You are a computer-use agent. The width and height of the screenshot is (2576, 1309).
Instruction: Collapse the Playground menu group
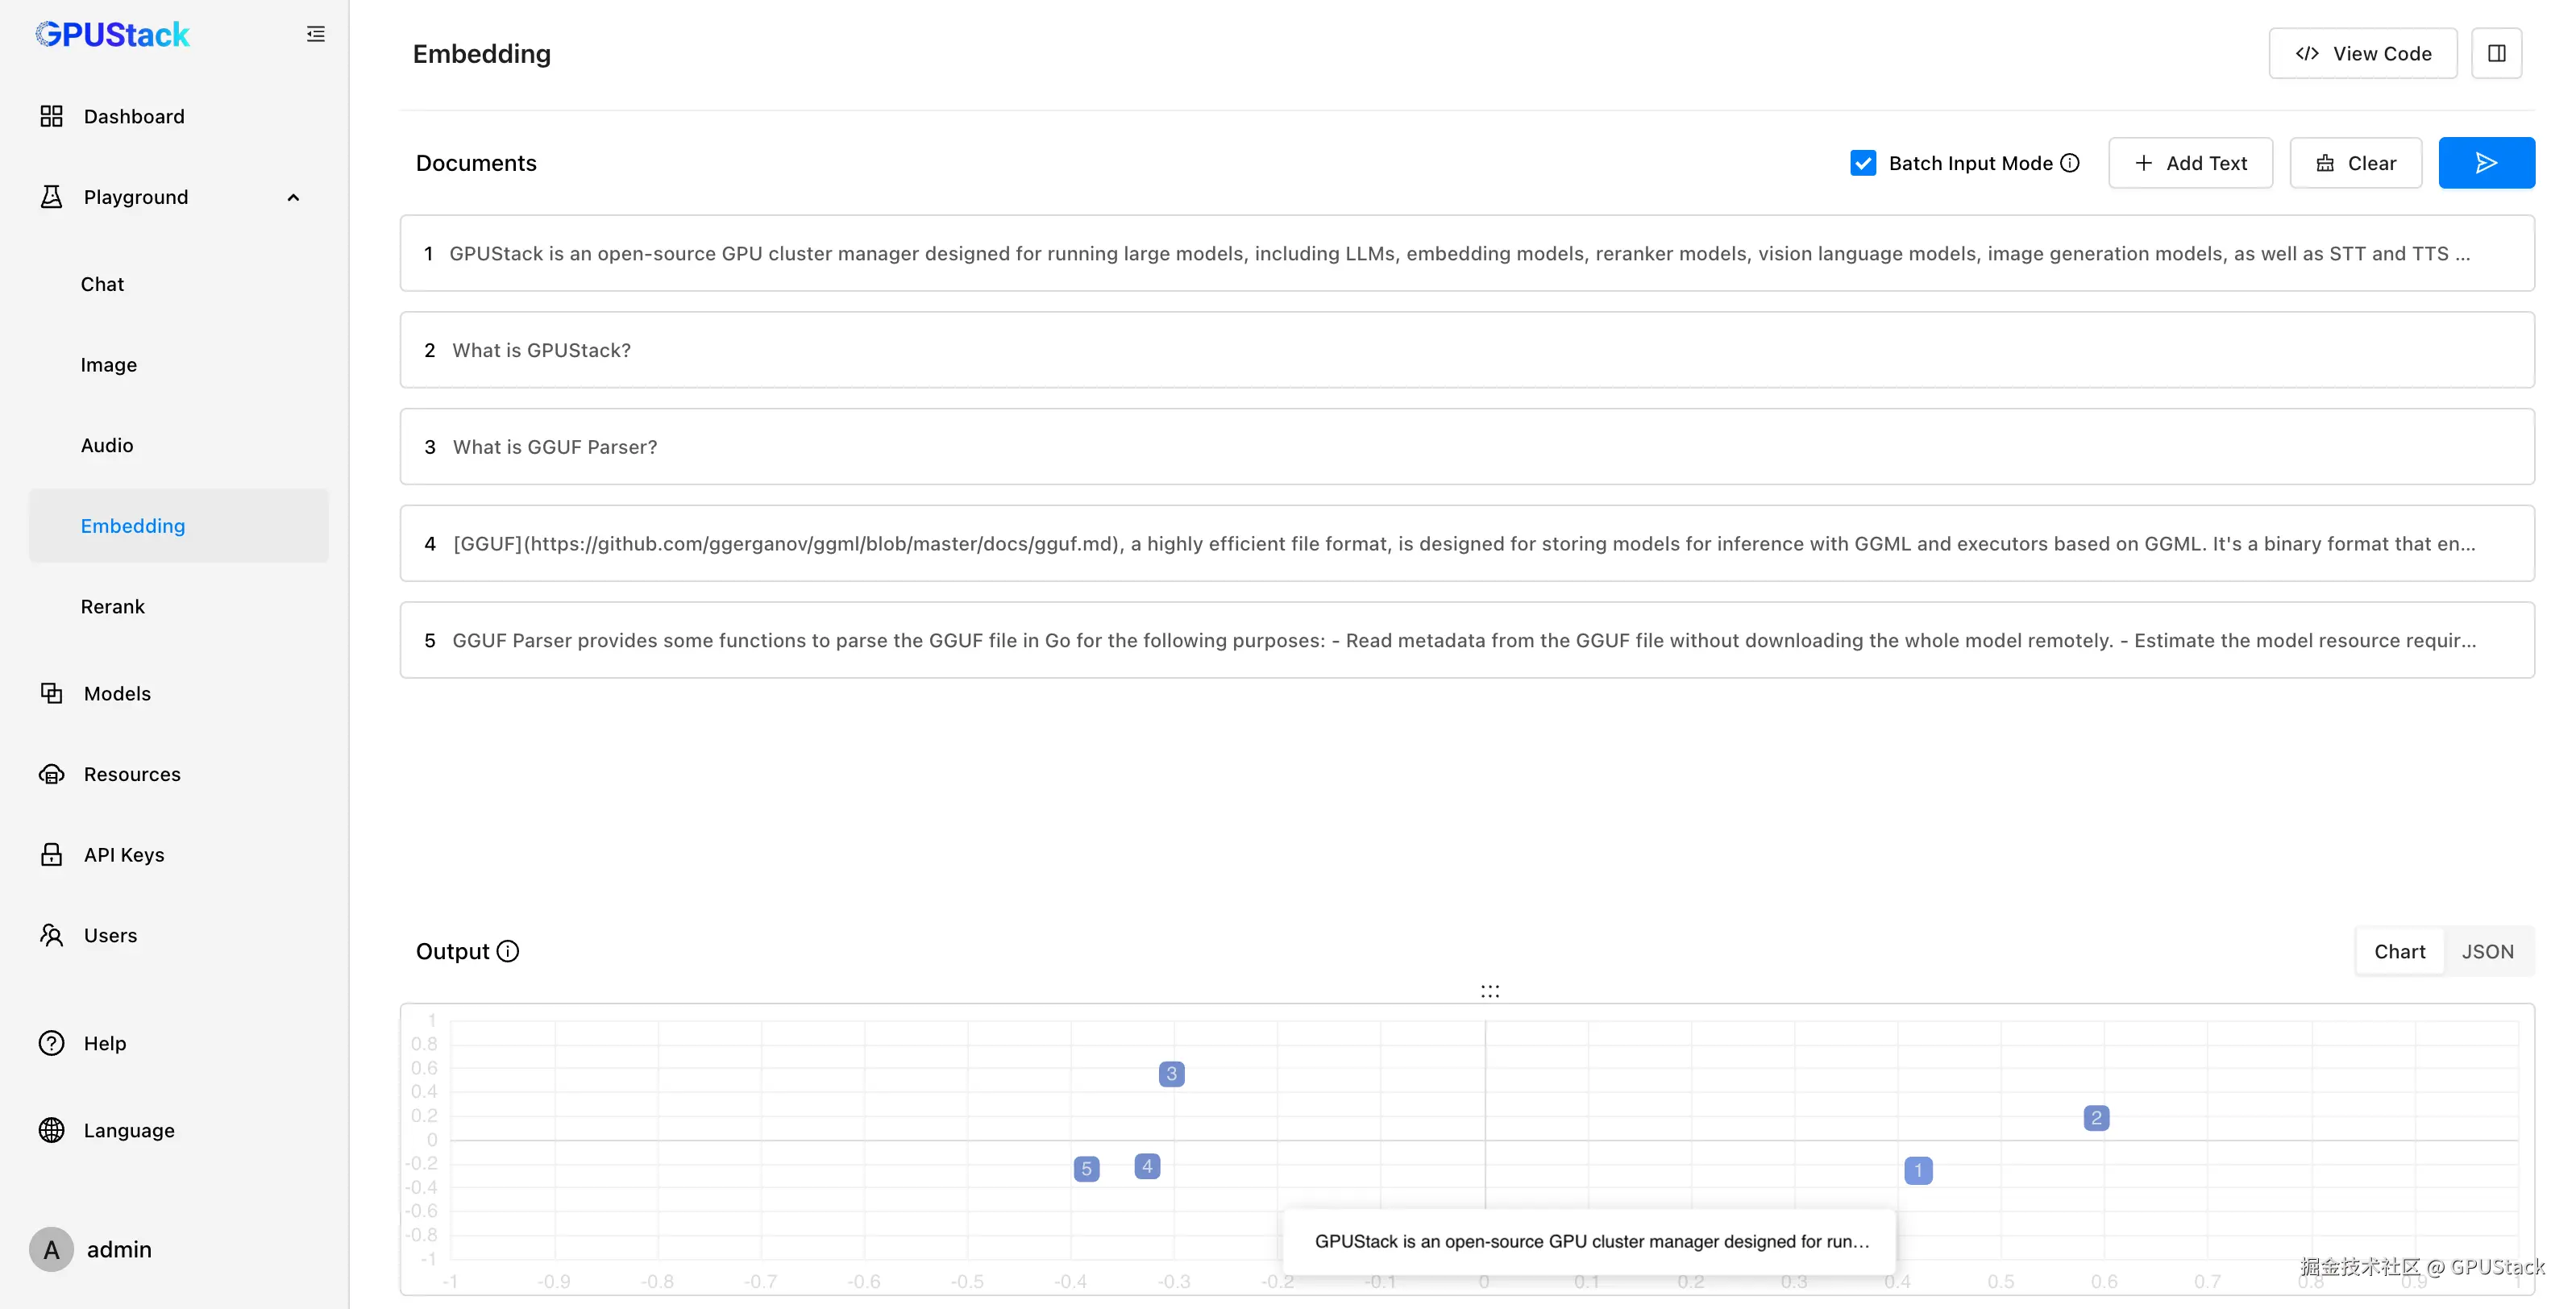point(293,197)
